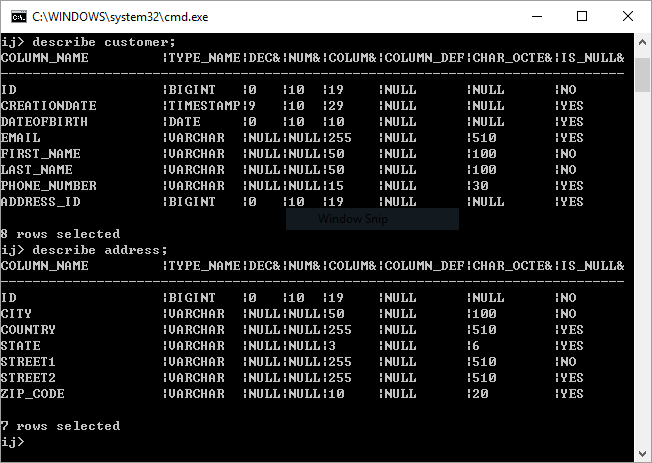The width and height of the screenshot is (652, 463).
Task: Click the value 6 in STATE row
Action: coord(476,346)
